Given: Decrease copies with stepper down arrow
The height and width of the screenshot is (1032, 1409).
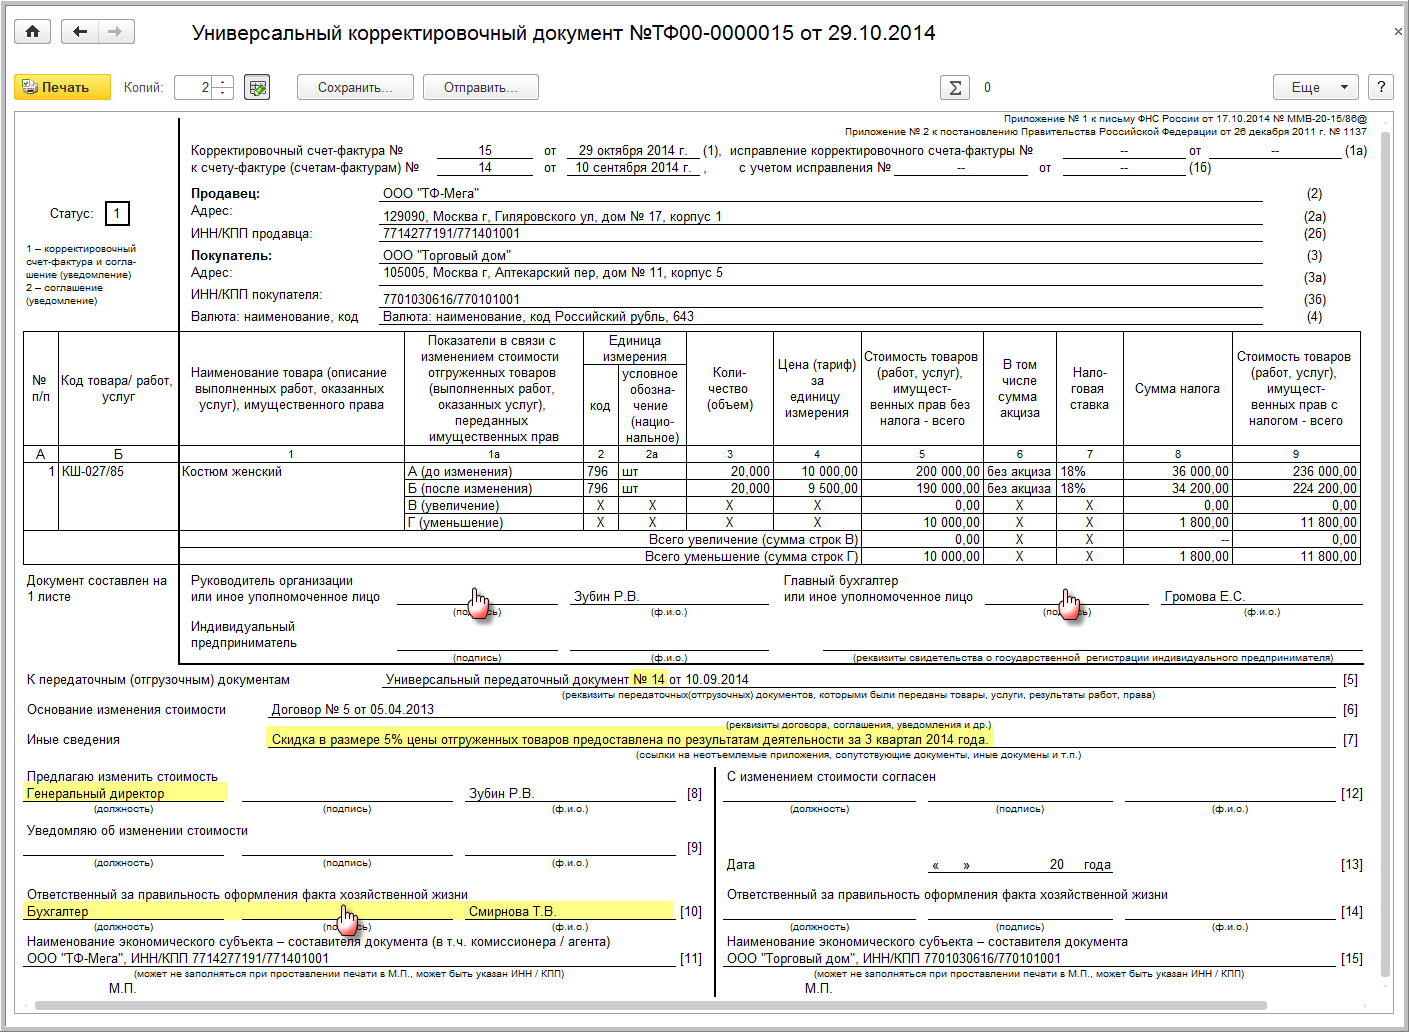Looking at the screenshot, I should coord(224,93).
